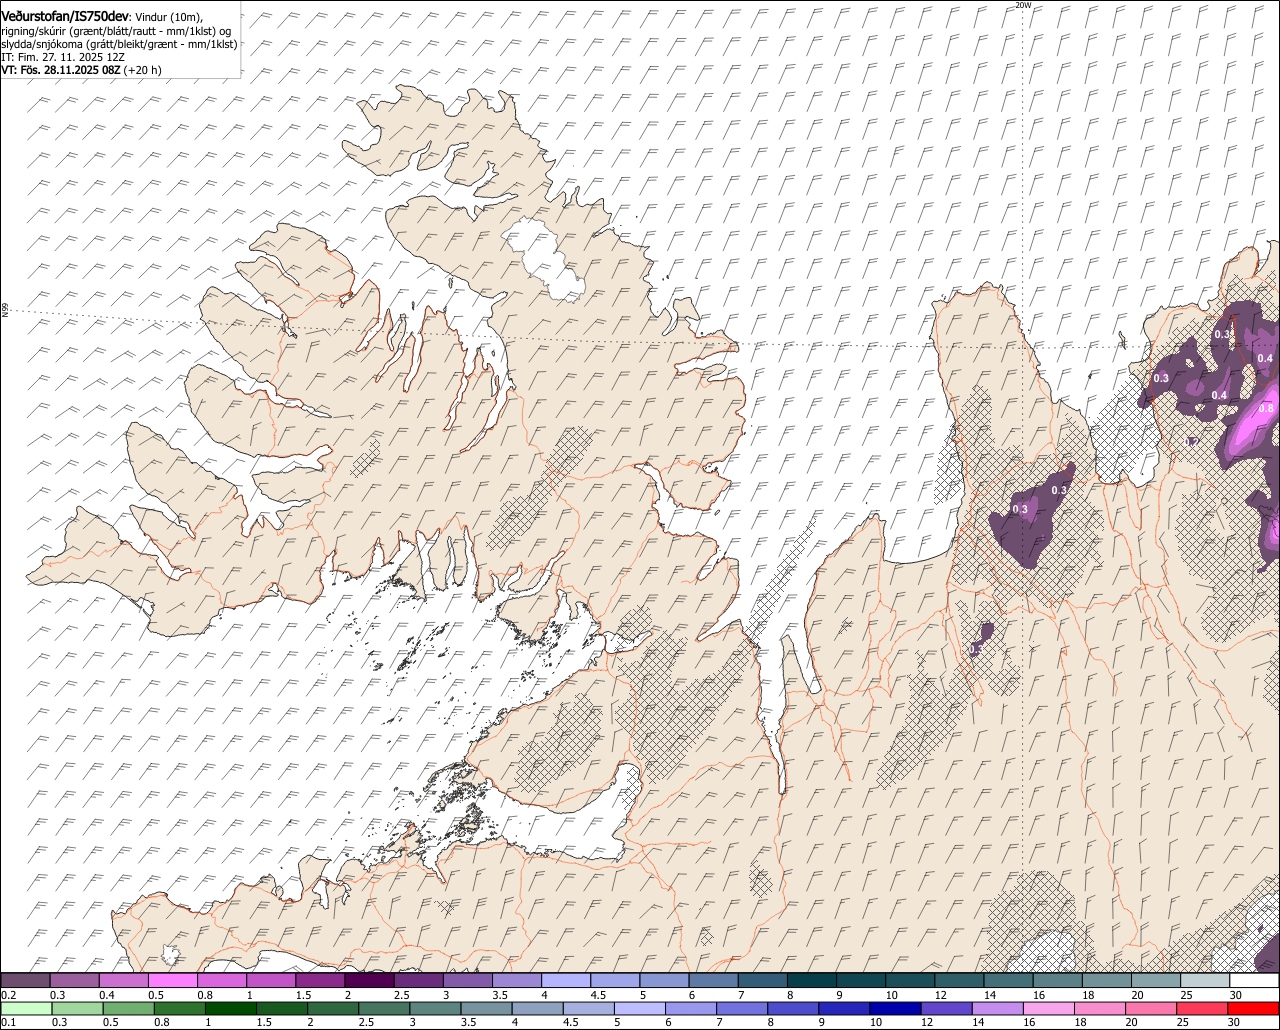
Task: Pick the 0.1 palest green swatch in rain scale
Action: [26, 1008]
